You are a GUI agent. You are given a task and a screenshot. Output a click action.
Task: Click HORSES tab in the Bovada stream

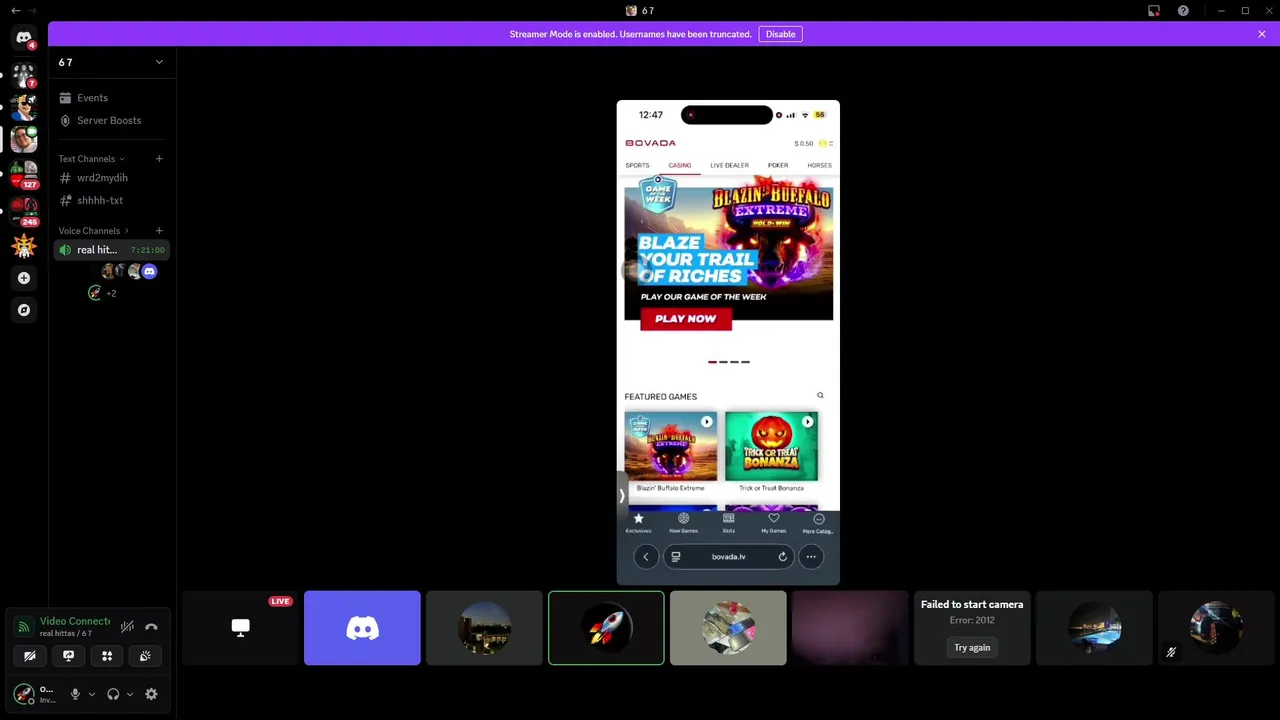pos(819,165)
